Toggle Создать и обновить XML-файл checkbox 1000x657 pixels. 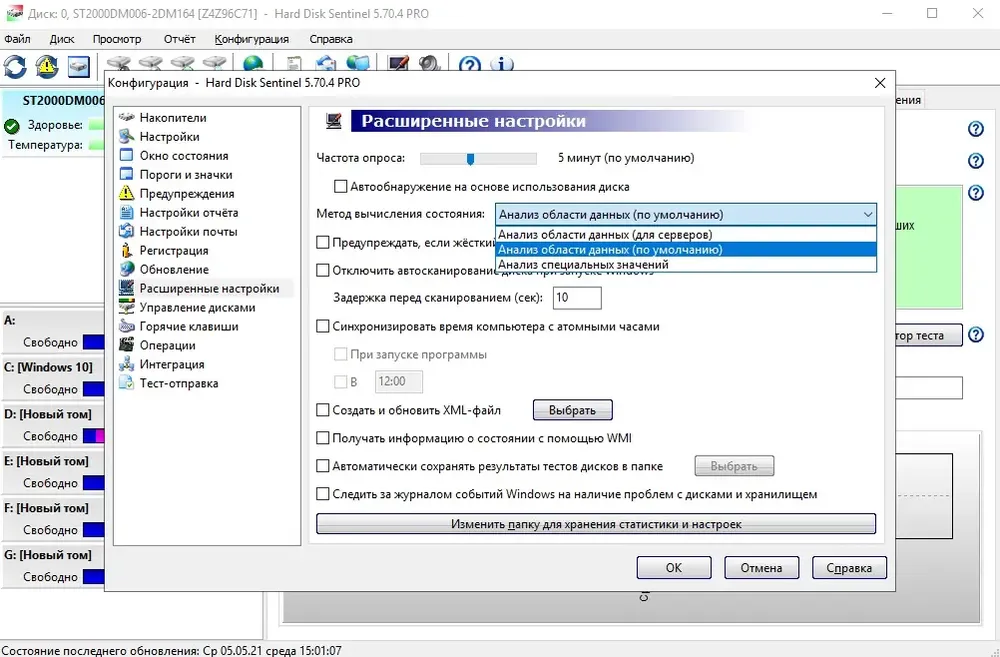pos(323,410)
